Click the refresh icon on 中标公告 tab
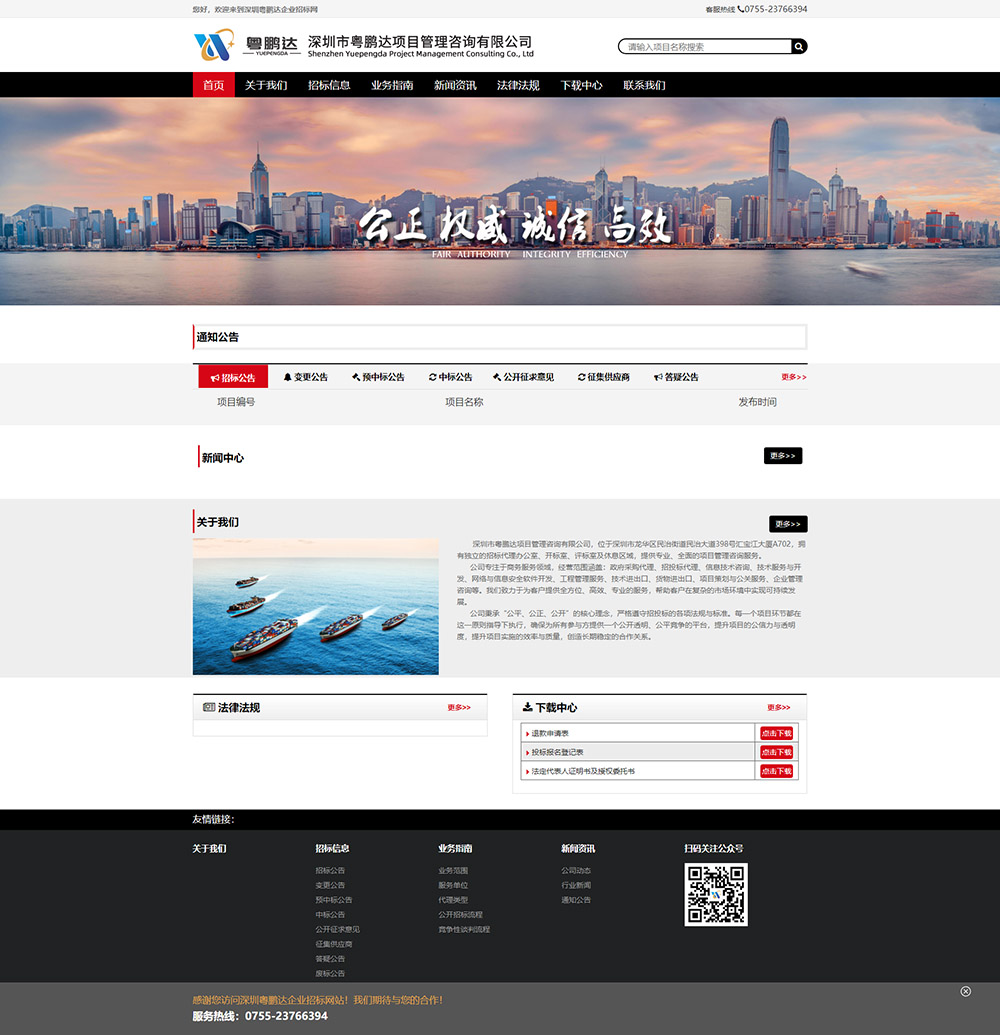This screenshot has width=1000, height=1035. [432, 377]
